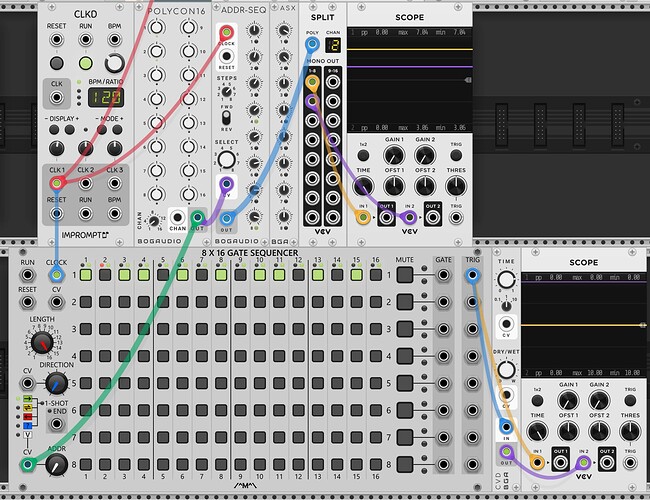Click the third jack in SPLIT's 1-8 column
The image size is (650, 500).
[x=312, y=120]
